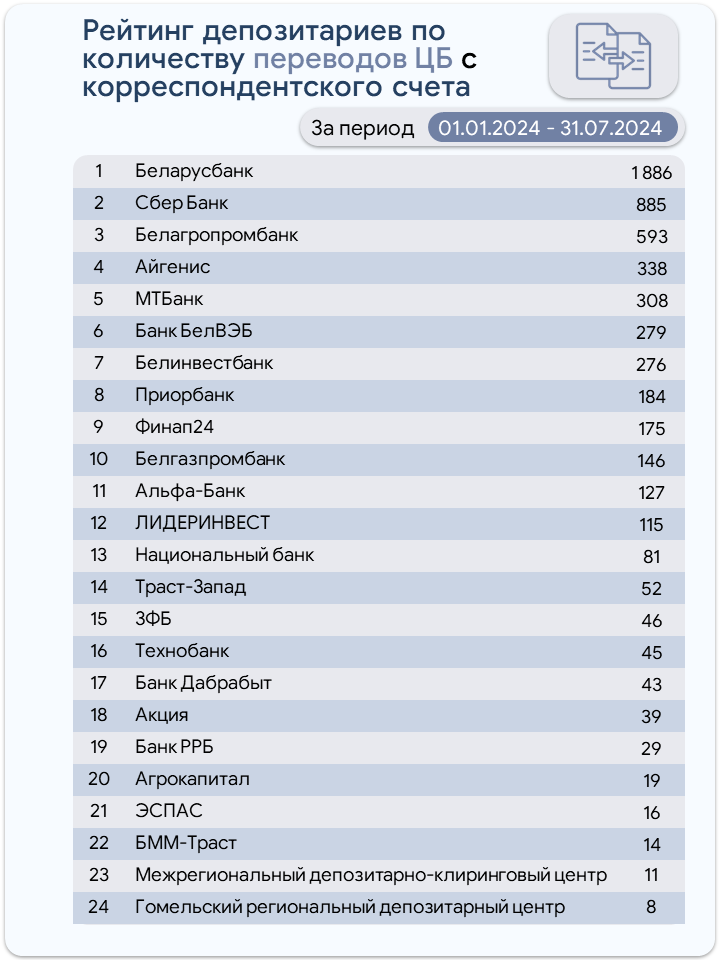
Task: Click the value 127
Action: tap(651, 493)
